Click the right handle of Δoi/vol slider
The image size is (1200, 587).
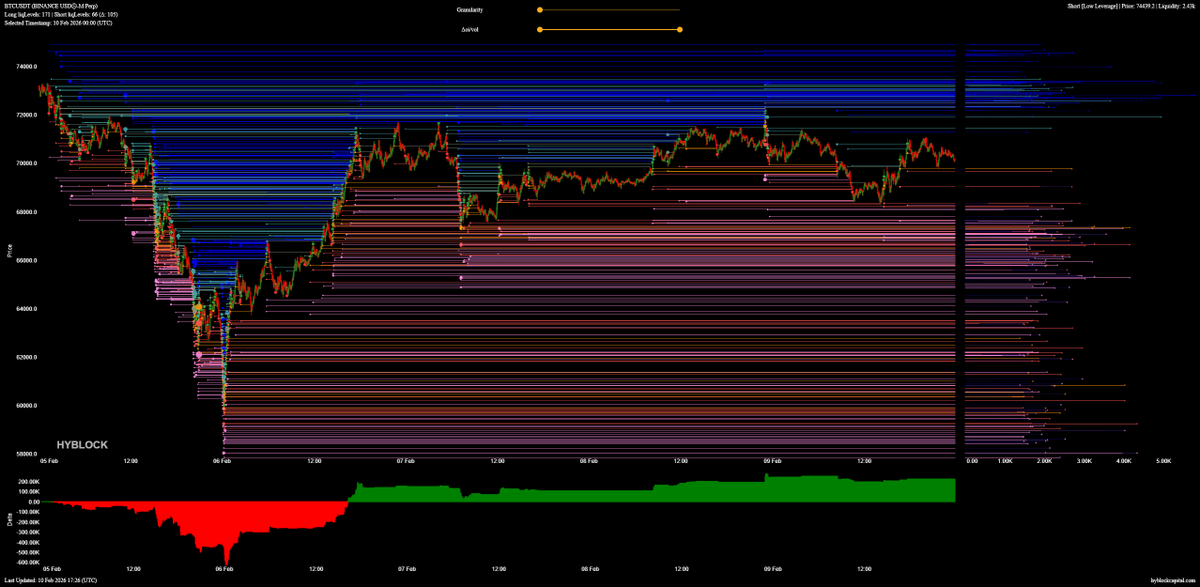pyautogui.click(x=680, y=29)
